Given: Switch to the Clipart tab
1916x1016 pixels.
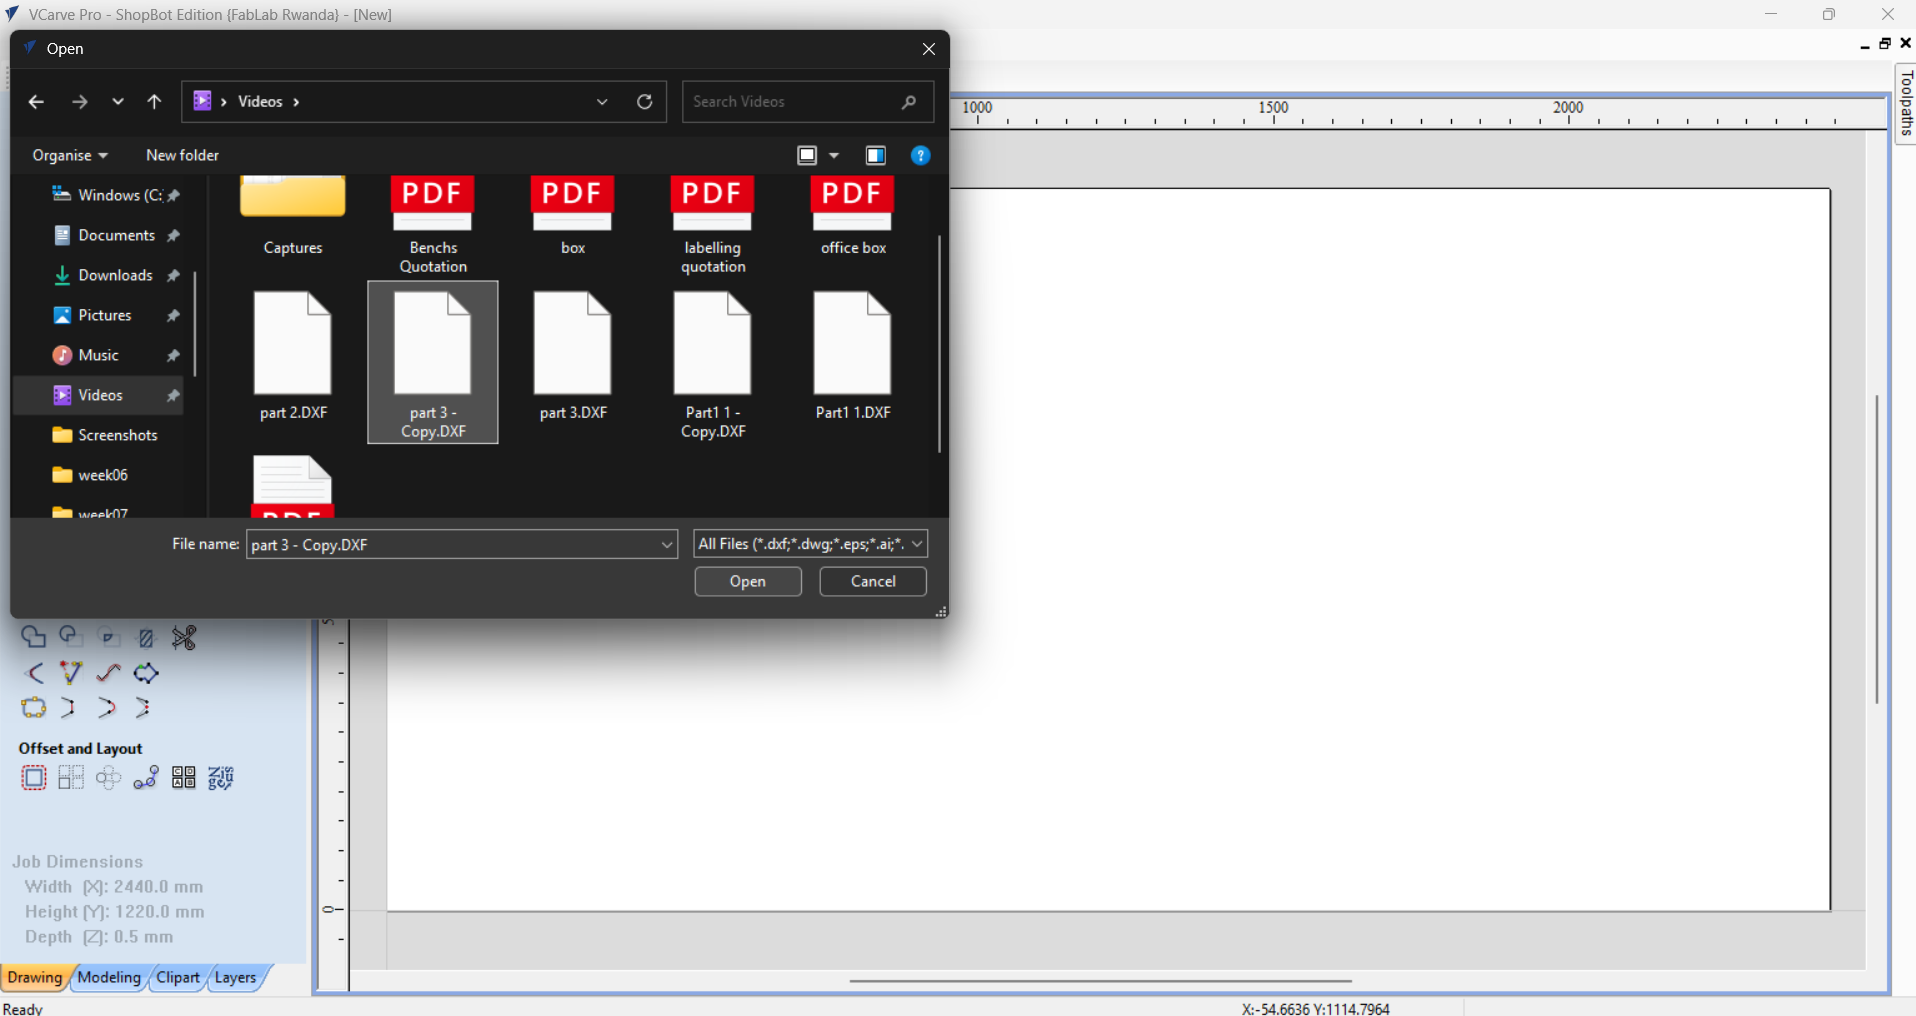Looking at the screenshot, I should (x=178, y=978).
